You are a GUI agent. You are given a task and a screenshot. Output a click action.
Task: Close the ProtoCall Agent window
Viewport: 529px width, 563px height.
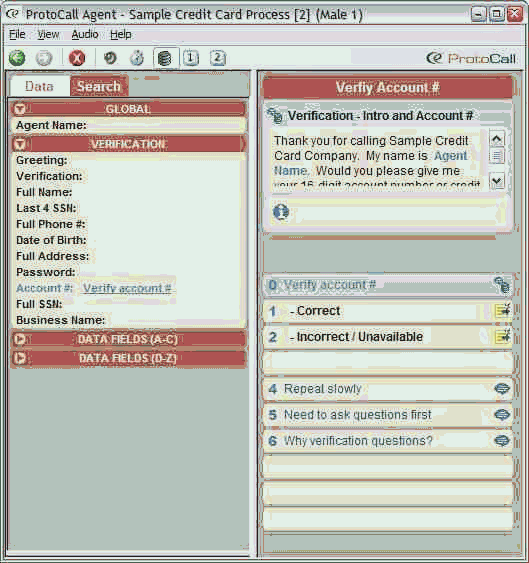point(515,14)
